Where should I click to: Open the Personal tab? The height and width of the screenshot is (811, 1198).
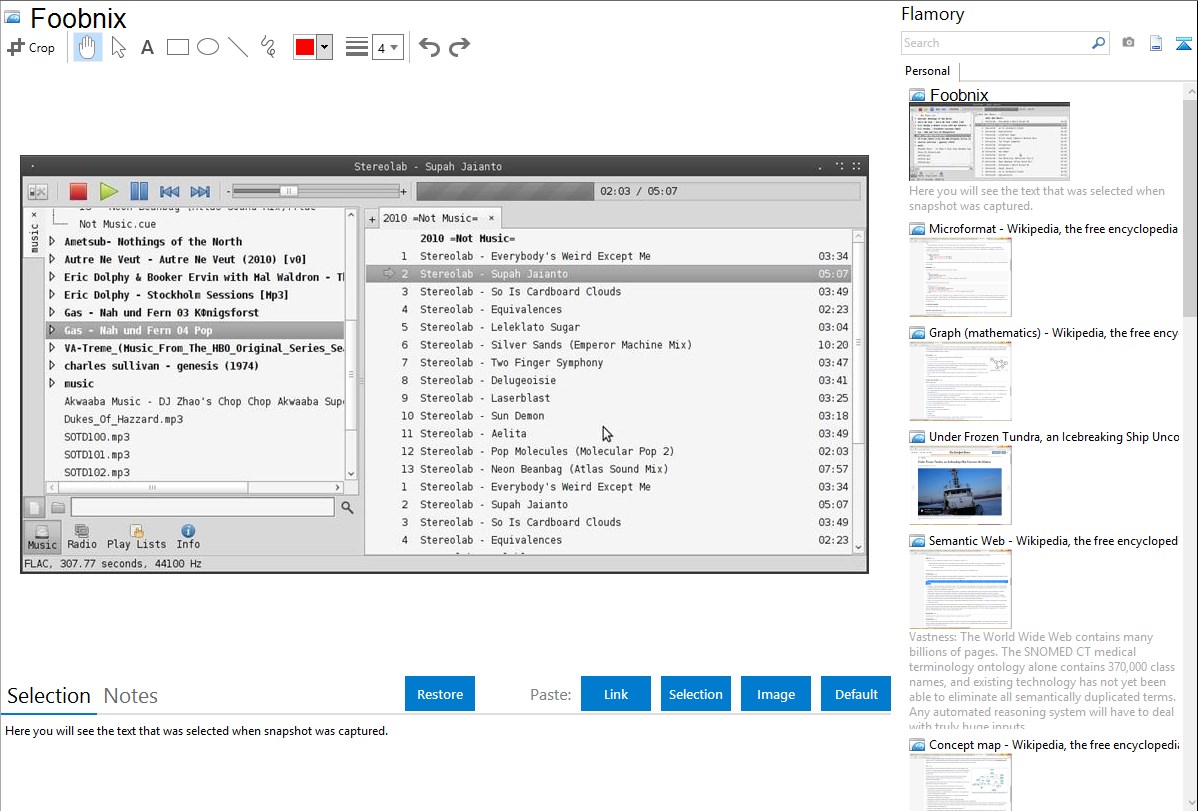927,71
